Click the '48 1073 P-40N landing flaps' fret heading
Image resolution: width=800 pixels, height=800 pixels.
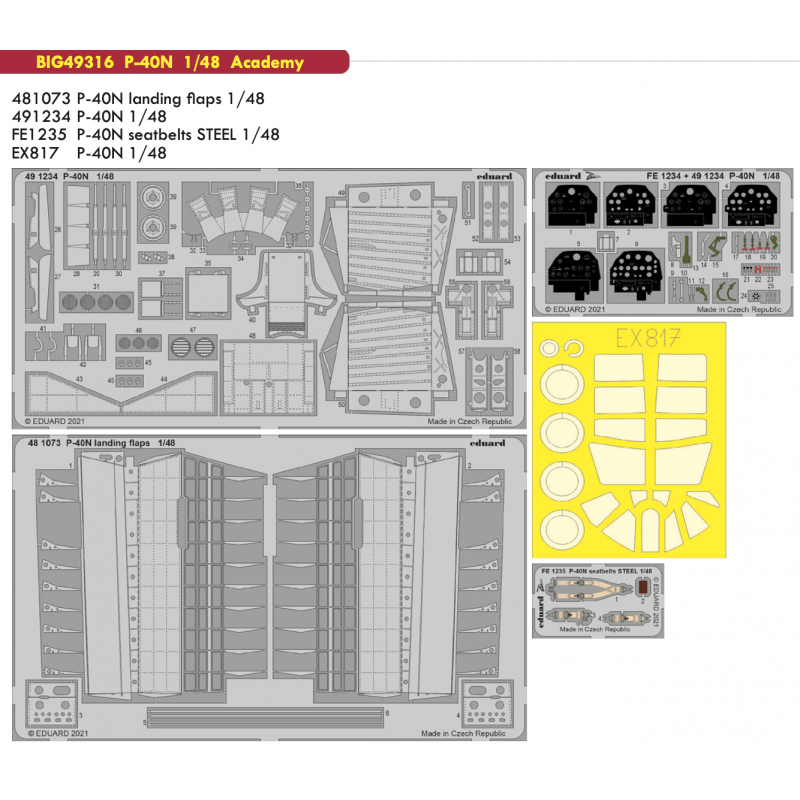point(102,443)
